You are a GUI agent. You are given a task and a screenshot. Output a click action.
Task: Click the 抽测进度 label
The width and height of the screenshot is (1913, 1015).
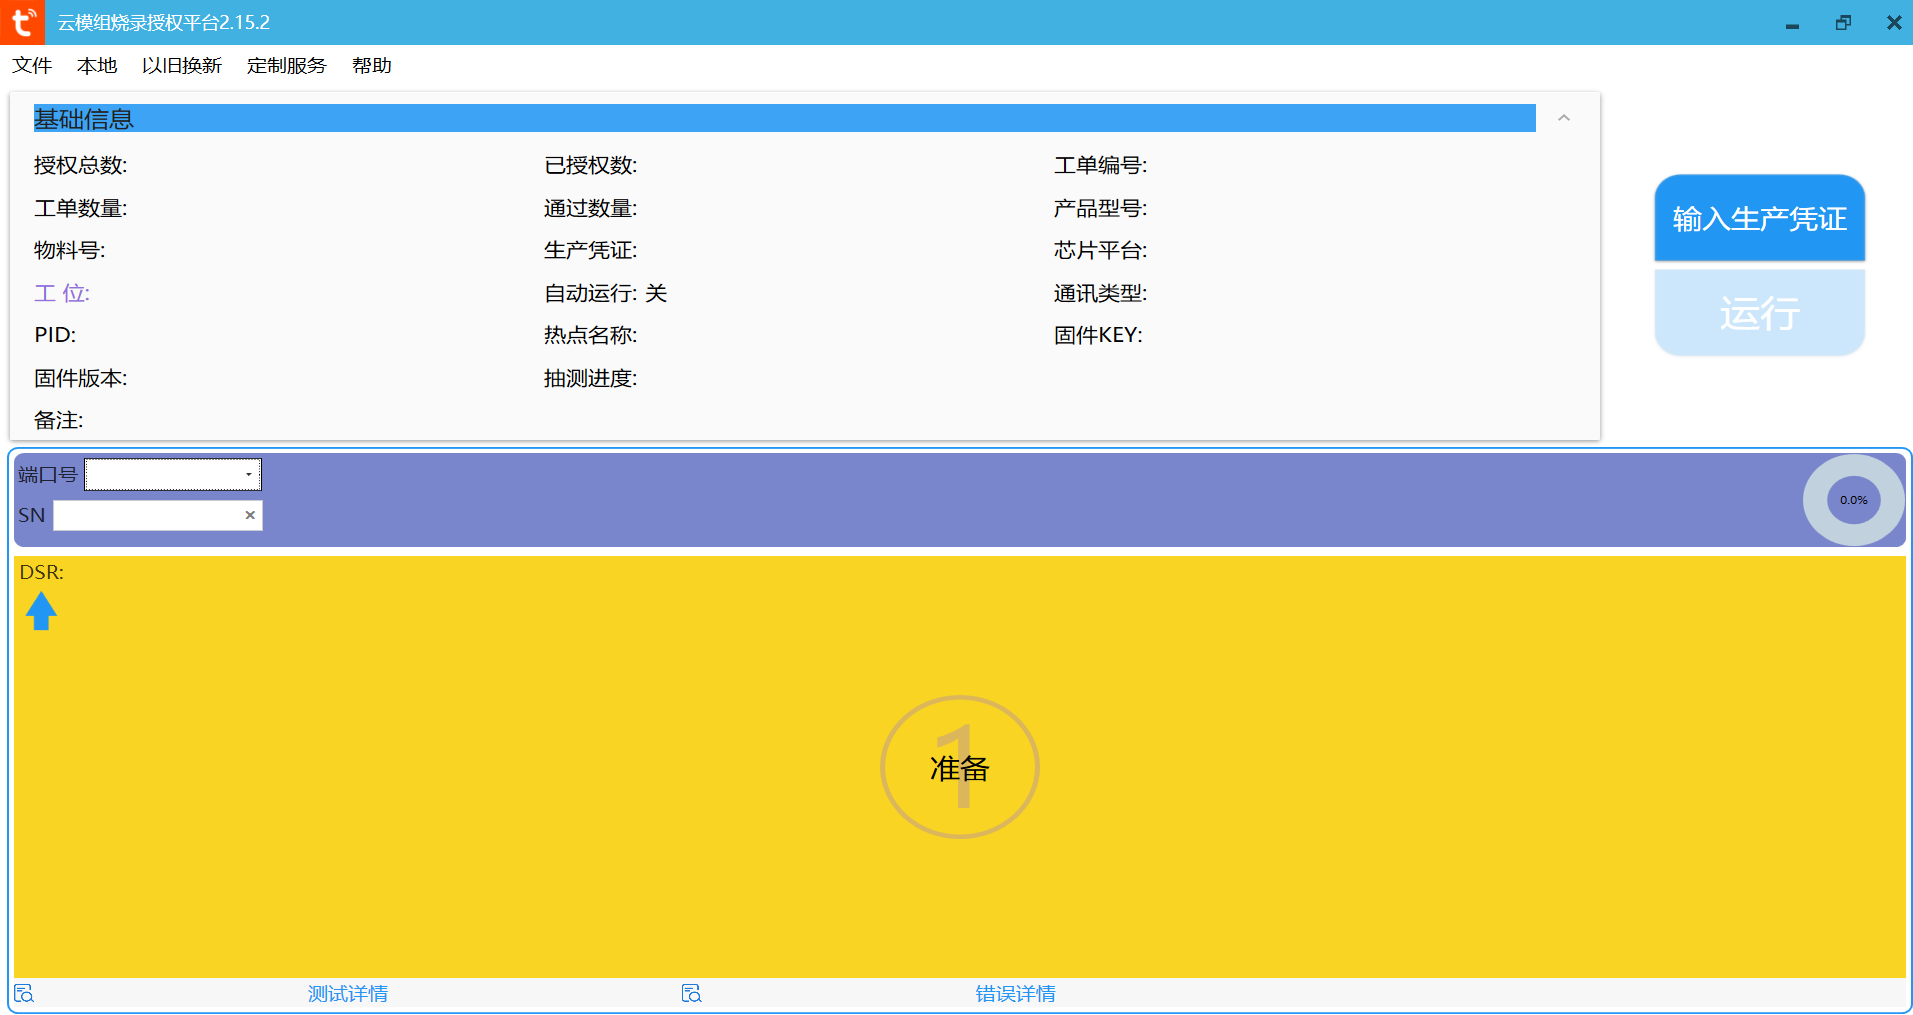tap(590, 378)
